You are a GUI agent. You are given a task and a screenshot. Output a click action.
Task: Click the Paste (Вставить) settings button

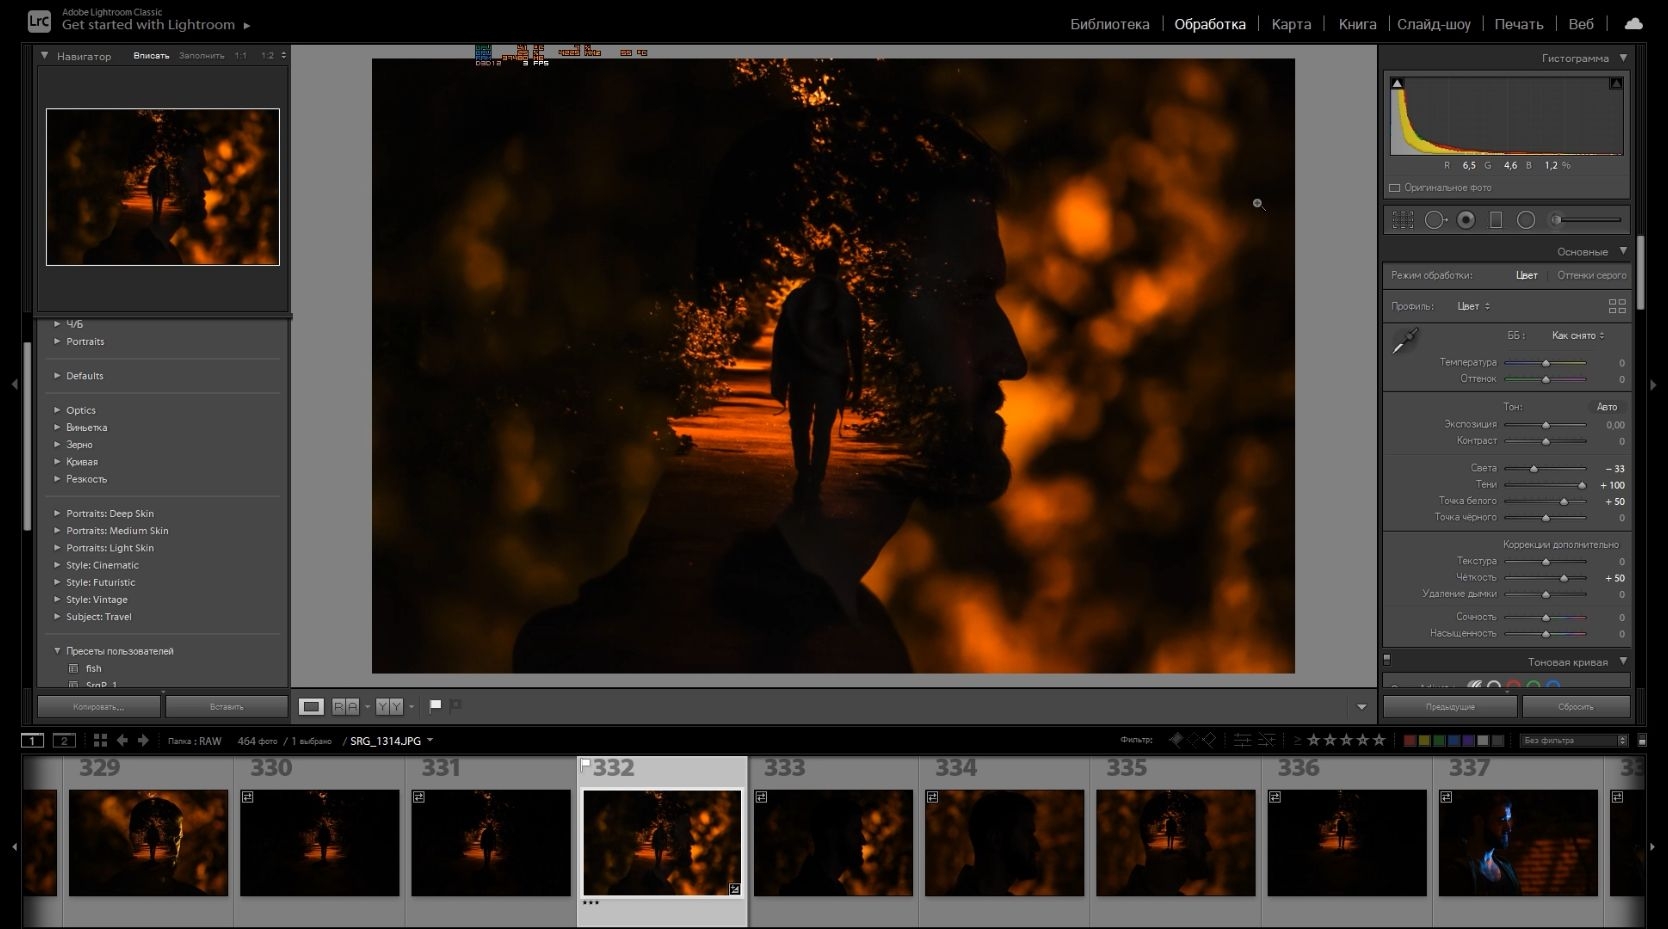[x=227, y=707]
